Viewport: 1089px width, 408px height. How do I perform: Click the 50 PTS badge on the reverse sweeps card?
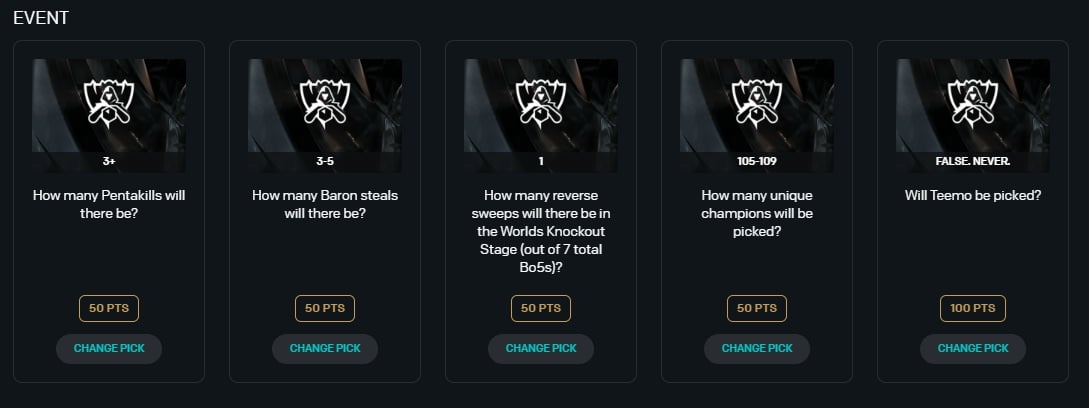click(x=541, y=308)
